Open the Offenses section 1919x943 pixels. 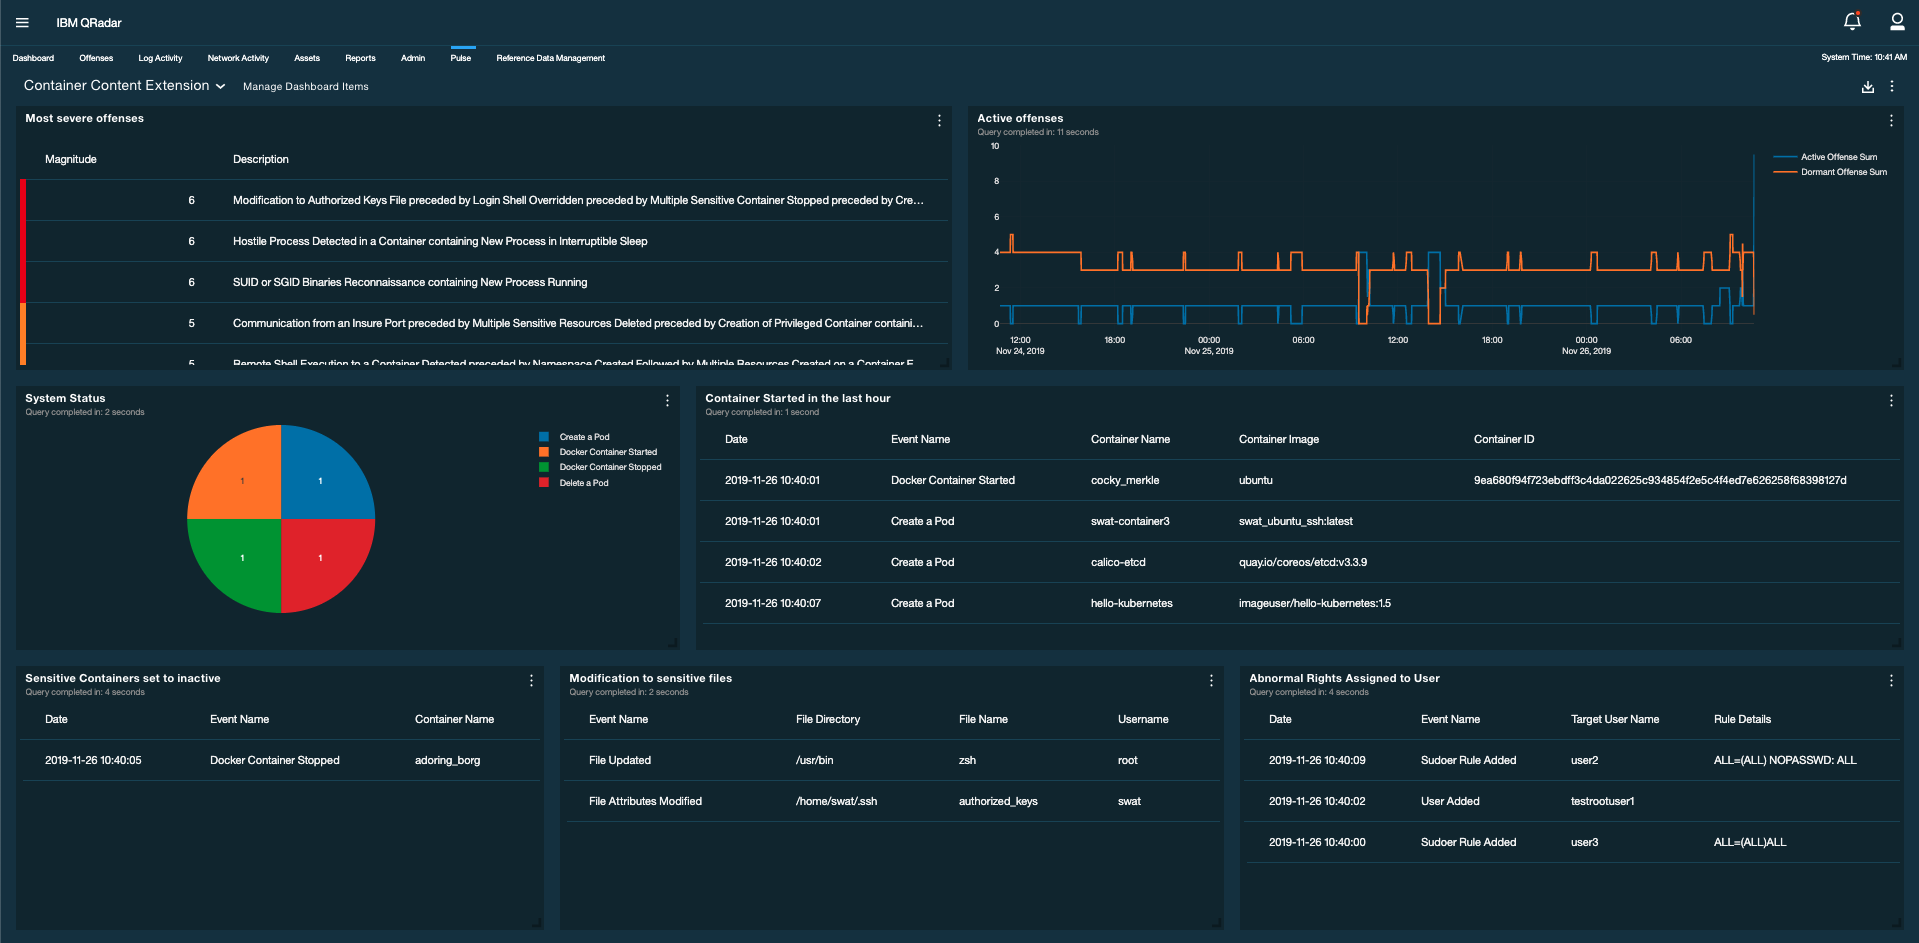click(x=95, y=58)
